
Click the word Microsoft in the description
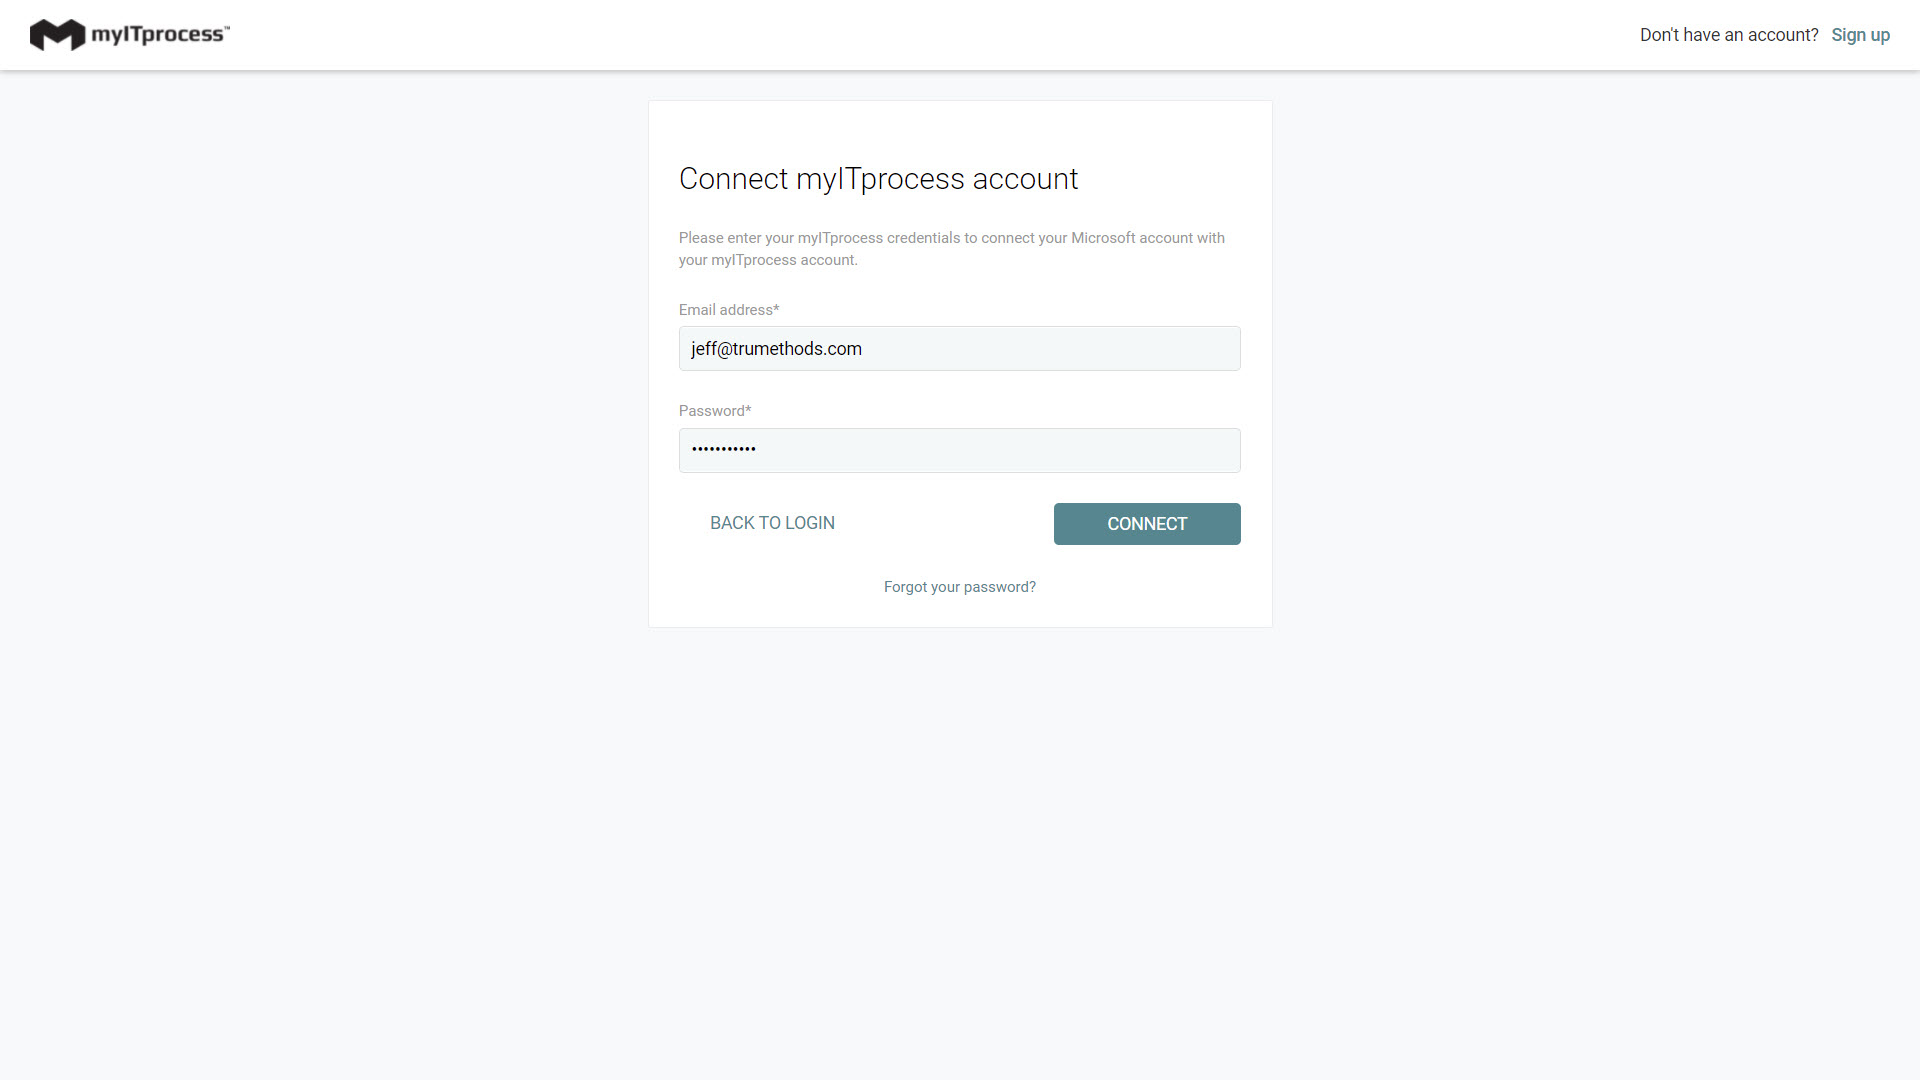(1103, 238)
